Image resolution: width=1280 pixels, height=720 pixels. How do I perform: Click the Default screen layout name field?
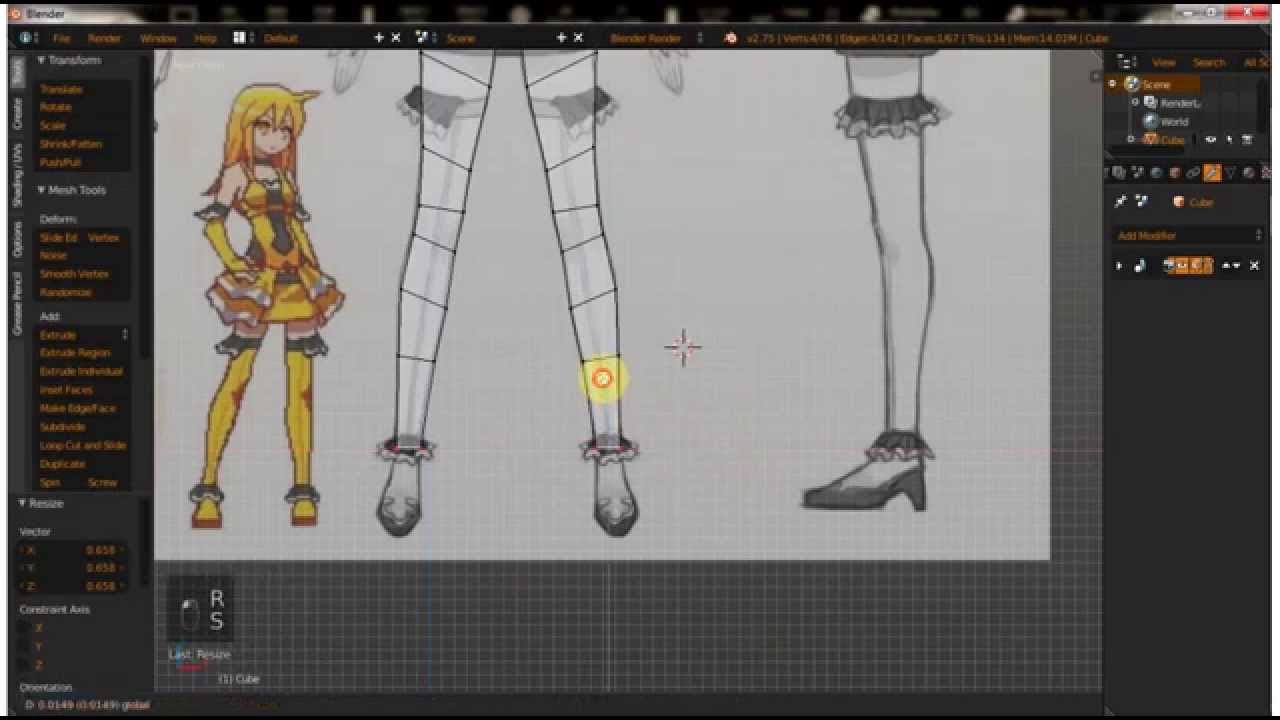310,38
